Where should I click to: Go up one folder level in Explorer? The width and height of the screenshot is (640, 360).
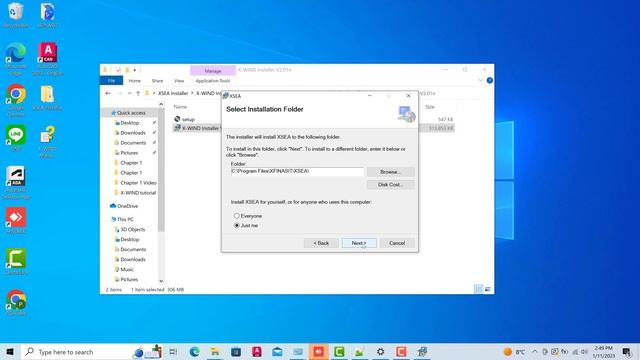coord(138,93)
